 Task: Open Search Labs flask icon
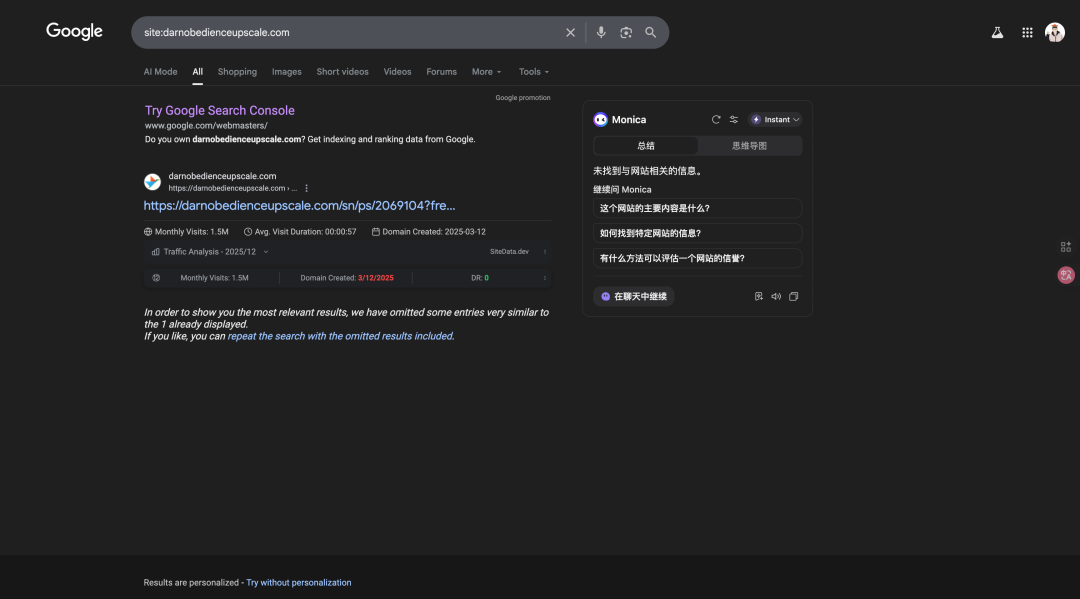click(x=997, y=32)
